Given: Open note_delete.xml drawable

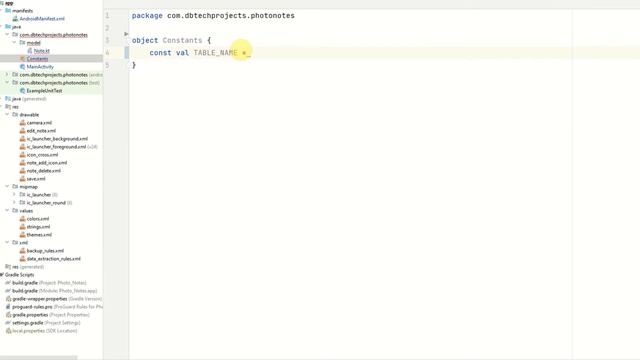Looking at the screenshot, I should click(43, 171).
